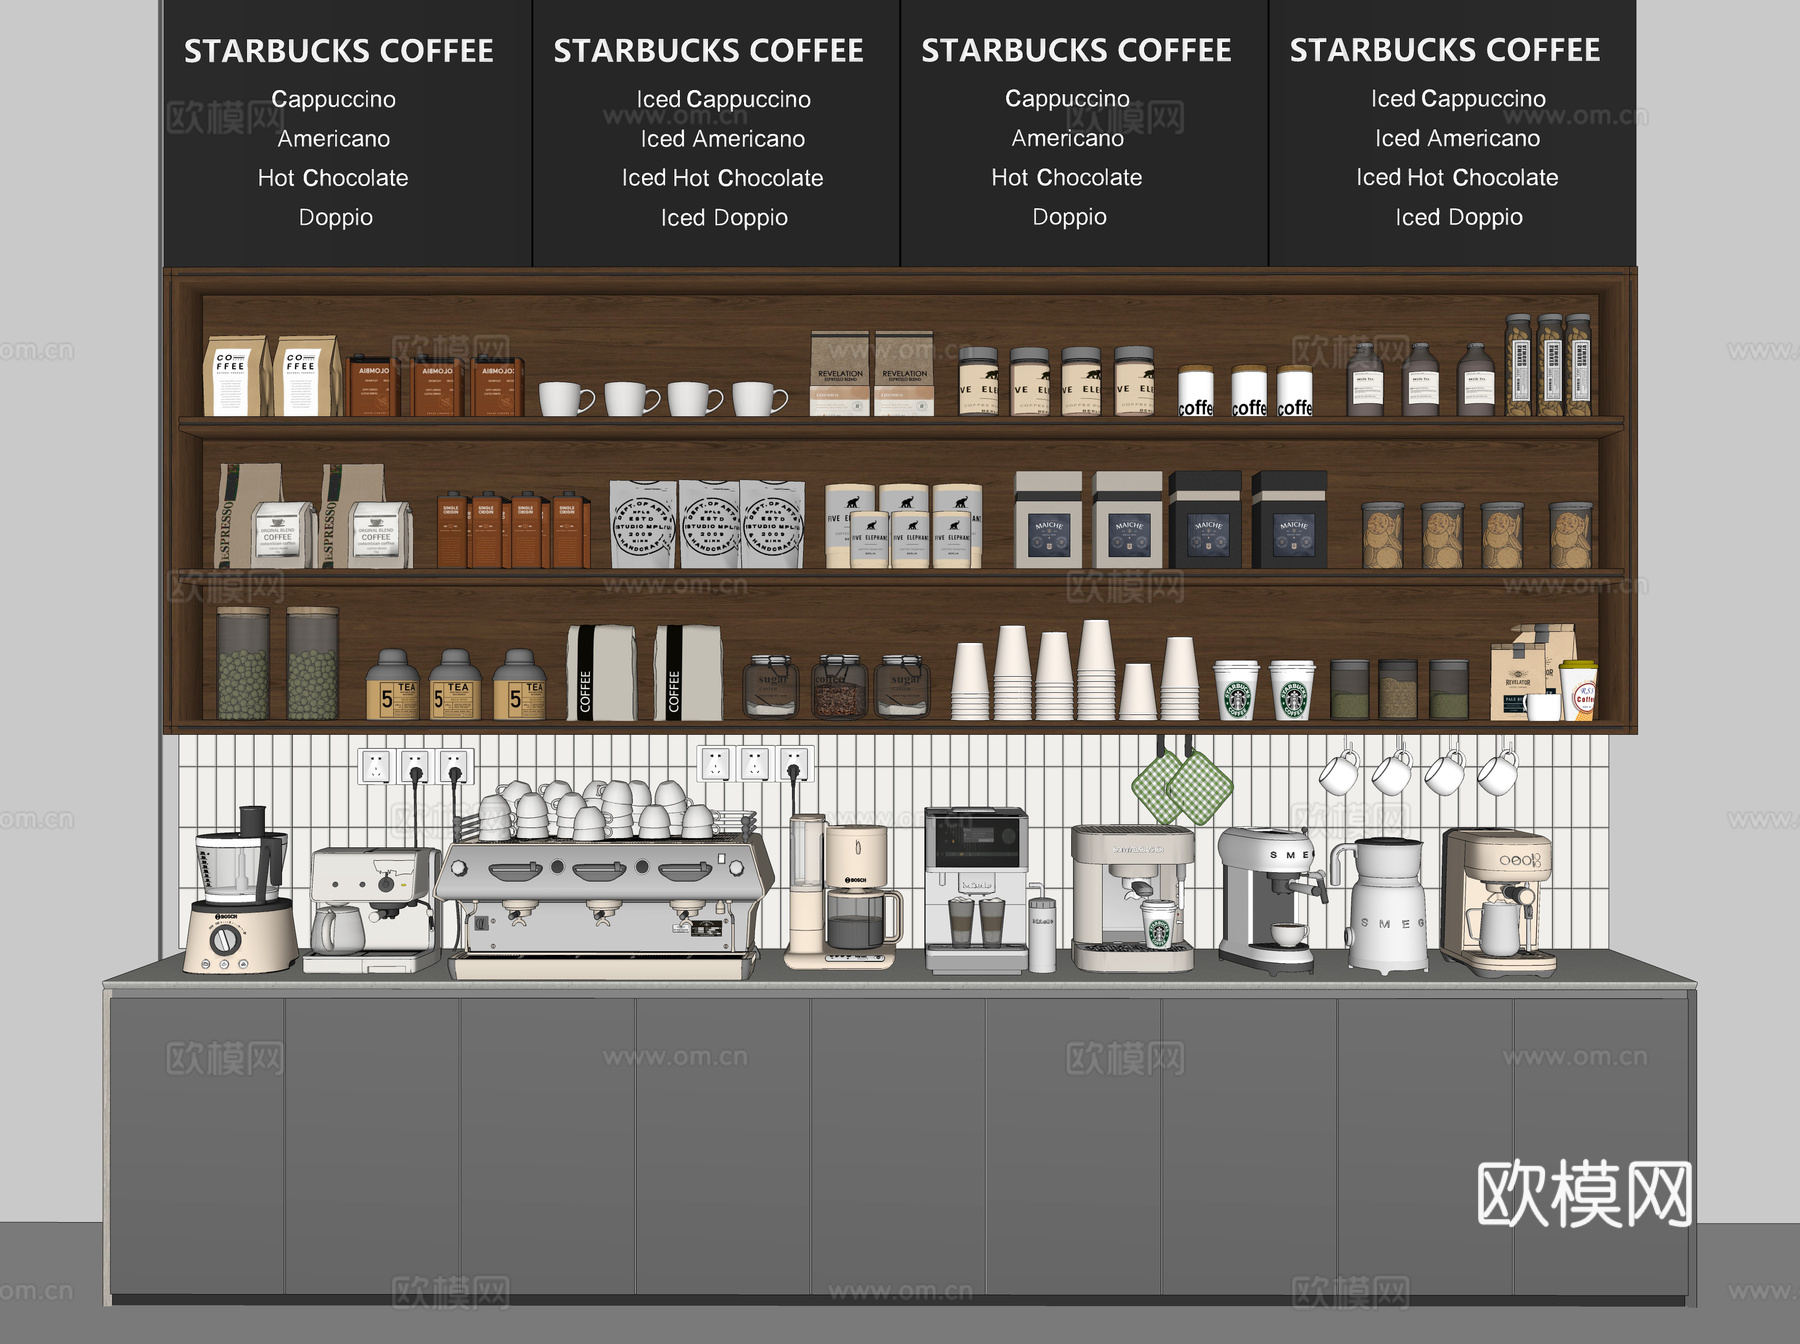Click "Iced Cappuccino" on the rightmost menu board

(x=1458, y=98)
